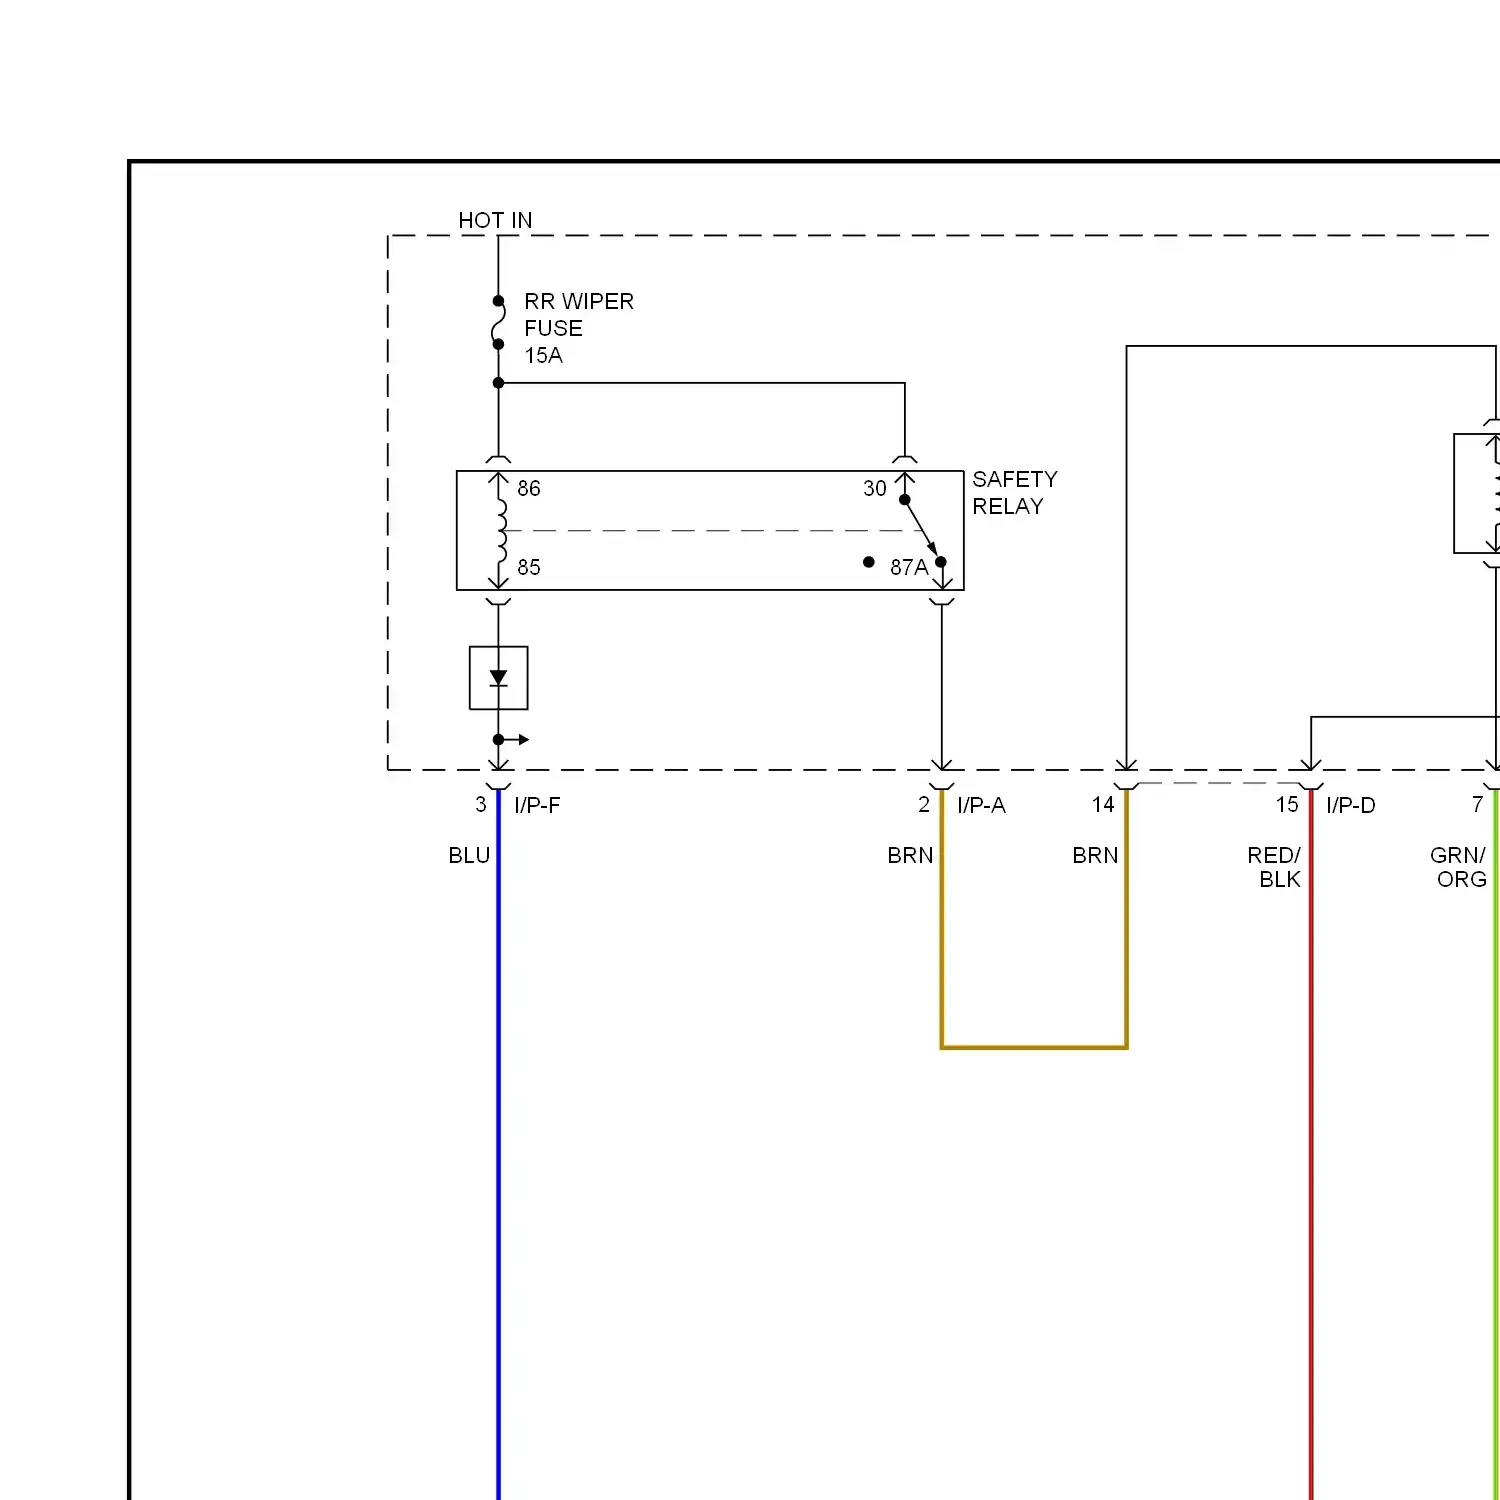
Task: Select I/P-A connector label
Action: [981, 805]
